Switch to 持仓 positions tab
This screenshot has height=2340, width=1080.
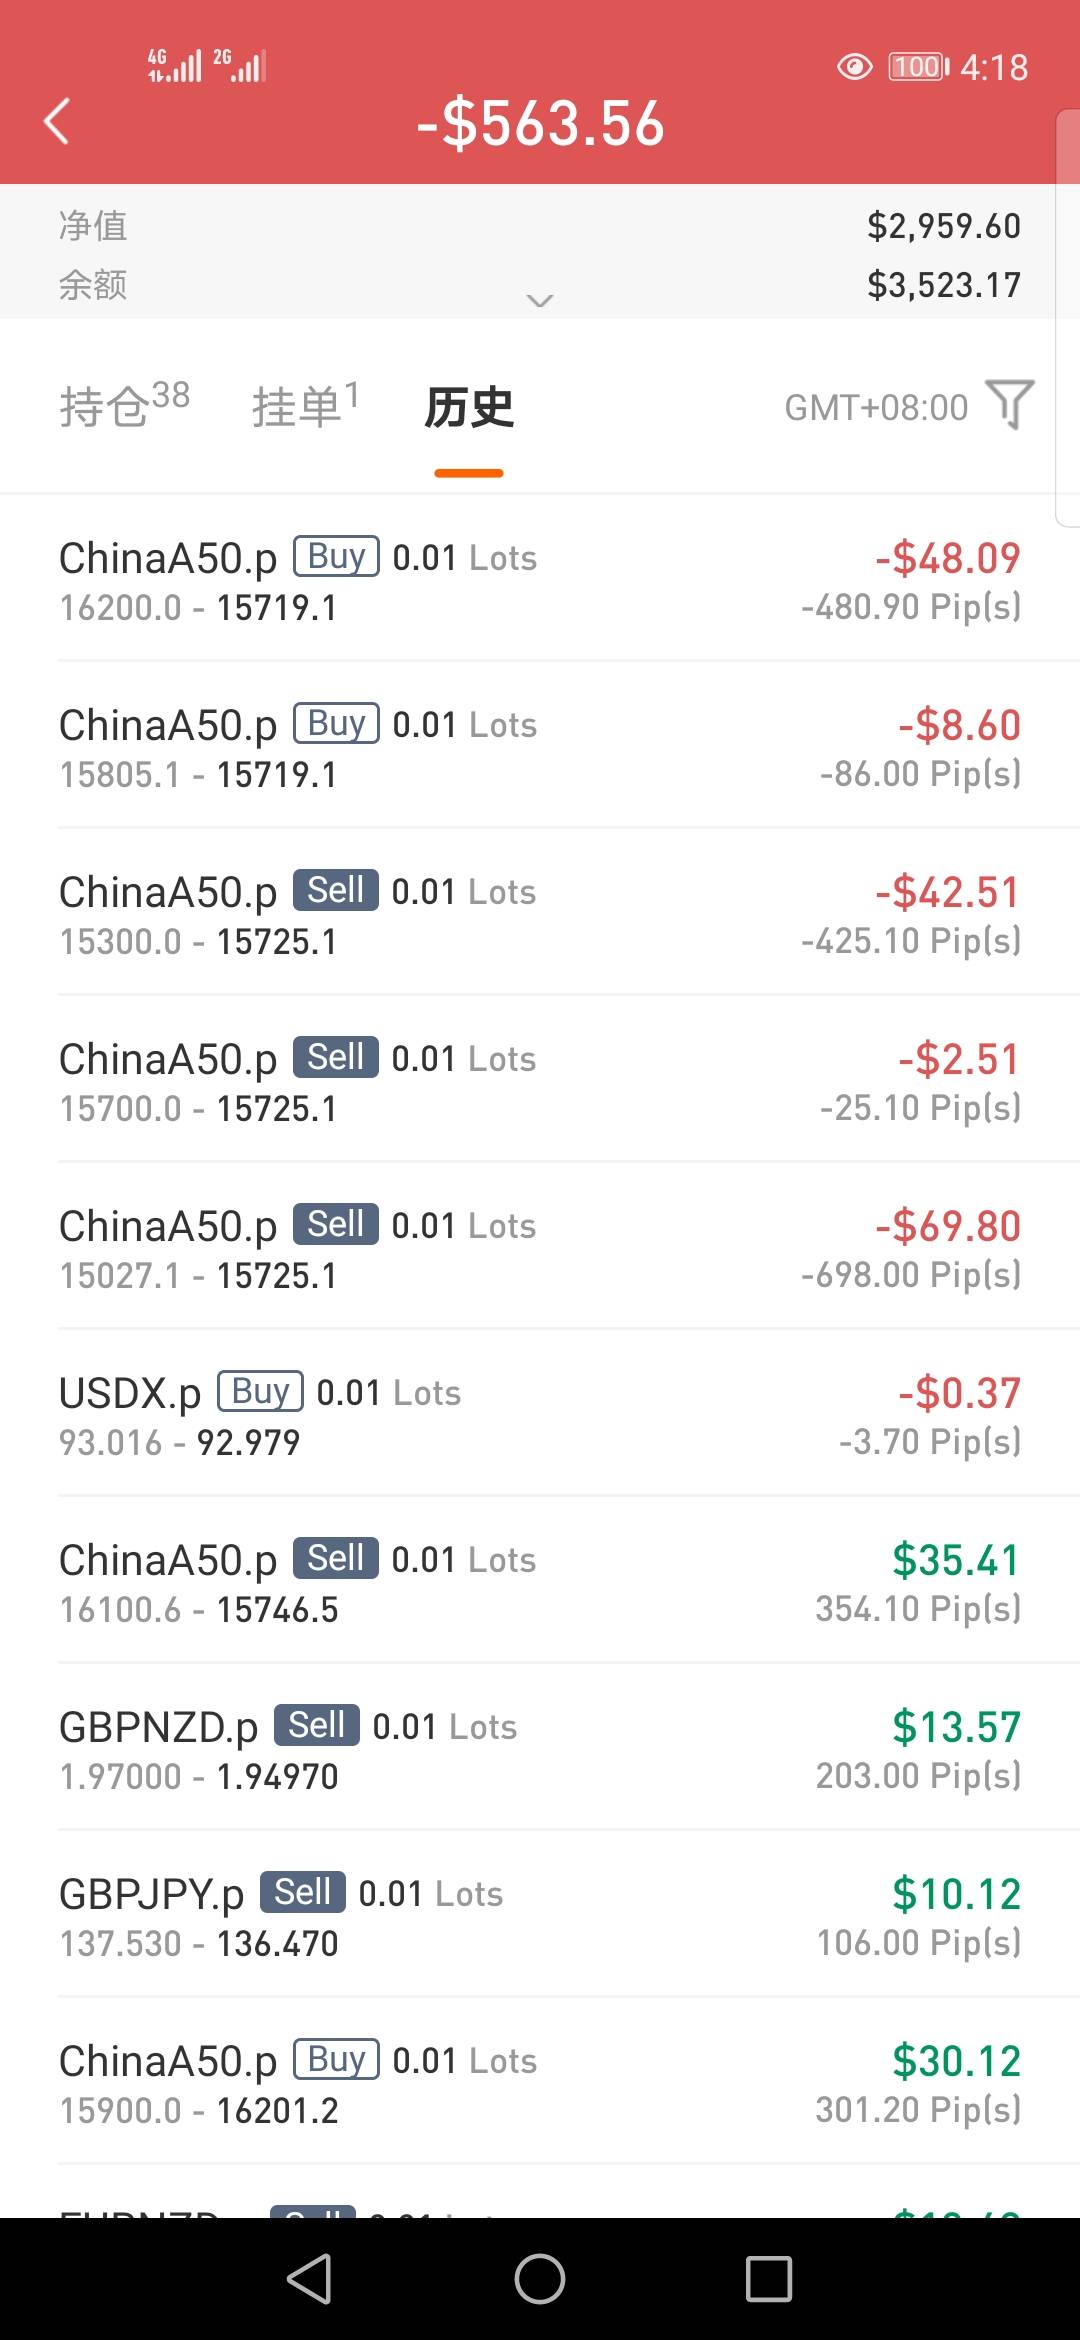pos(124,405)
